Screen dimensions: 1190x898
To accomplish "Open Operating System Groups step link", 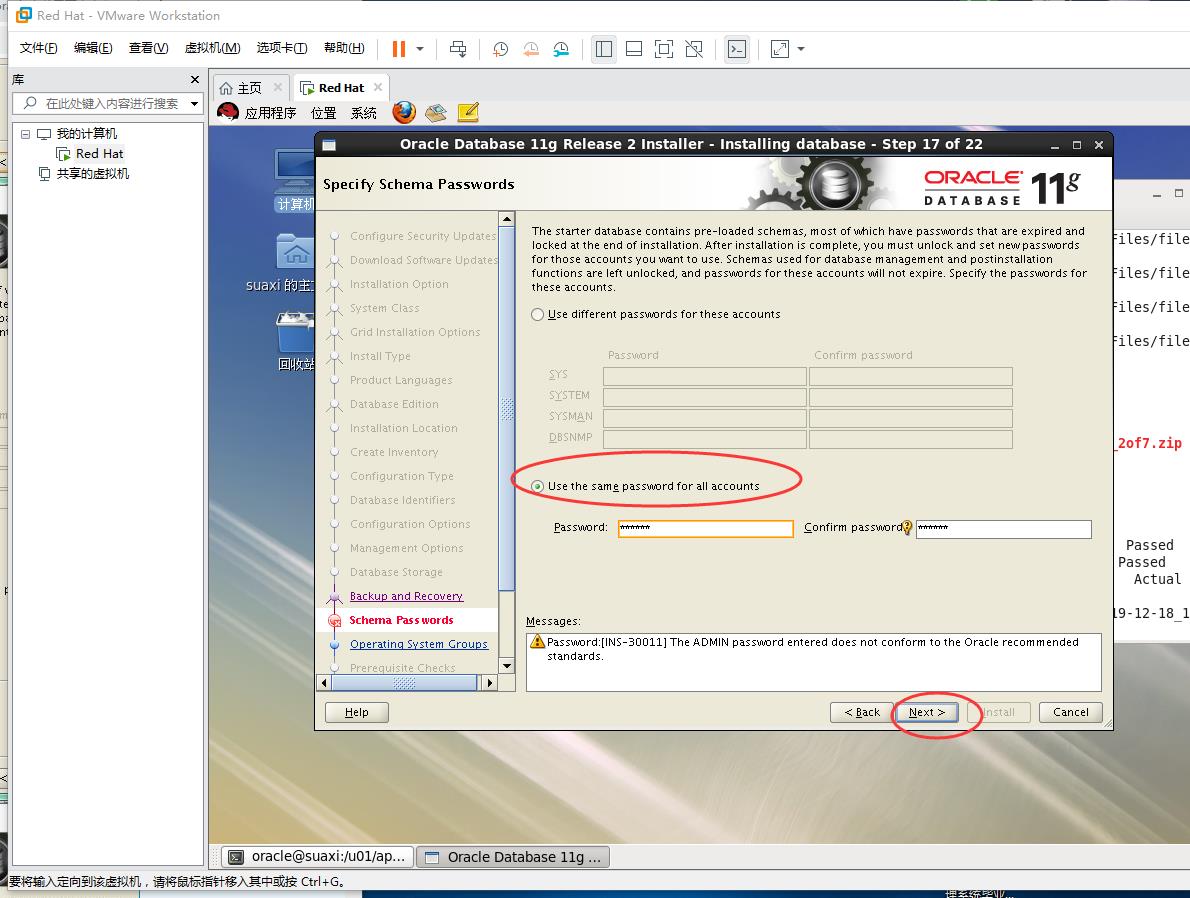I will pos(419,644).
